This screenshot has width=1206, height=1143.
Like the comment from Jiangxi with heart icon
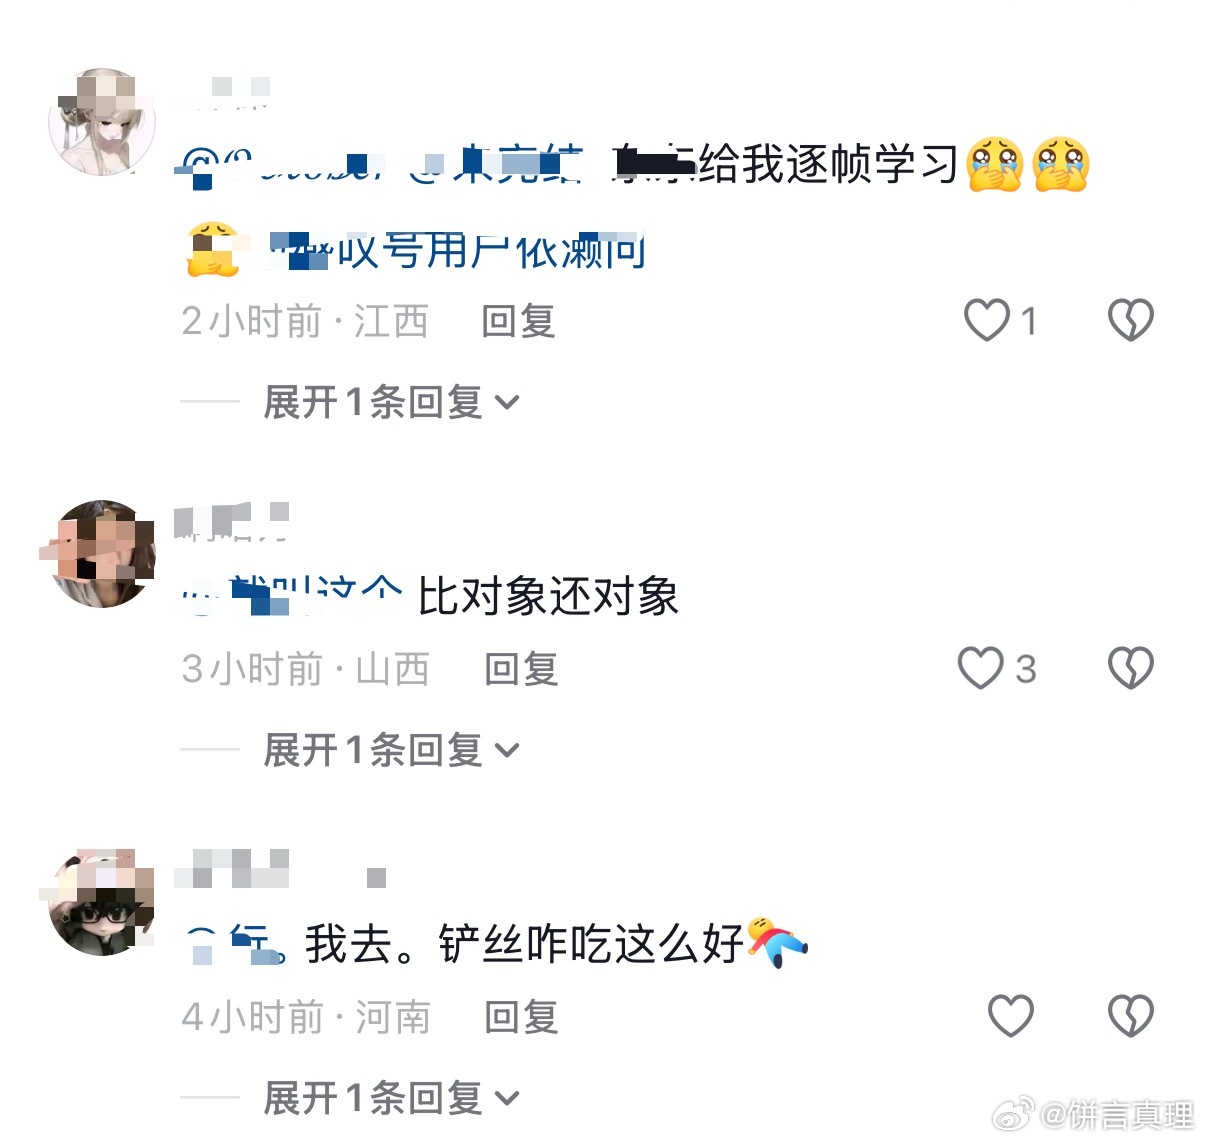(987, 321)
